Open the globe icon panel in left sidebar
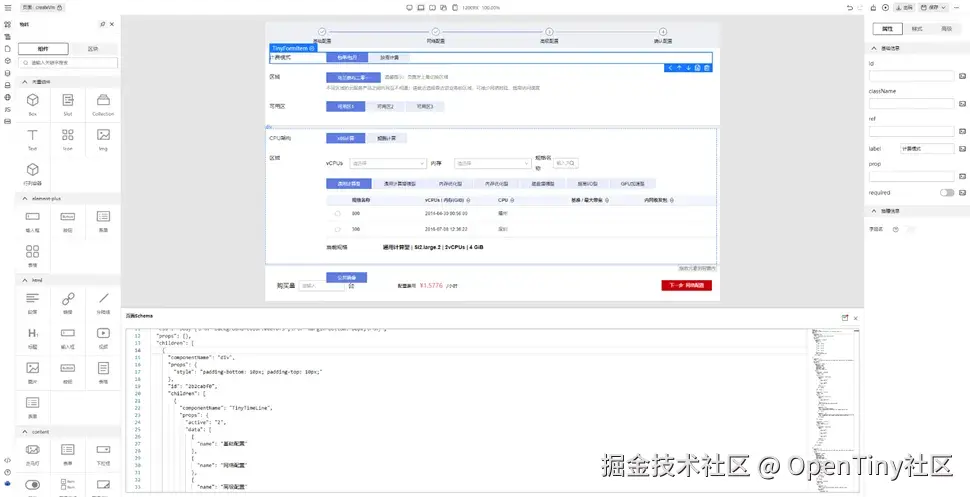Screen dimensions: 970x497 [x=7, y=97]
